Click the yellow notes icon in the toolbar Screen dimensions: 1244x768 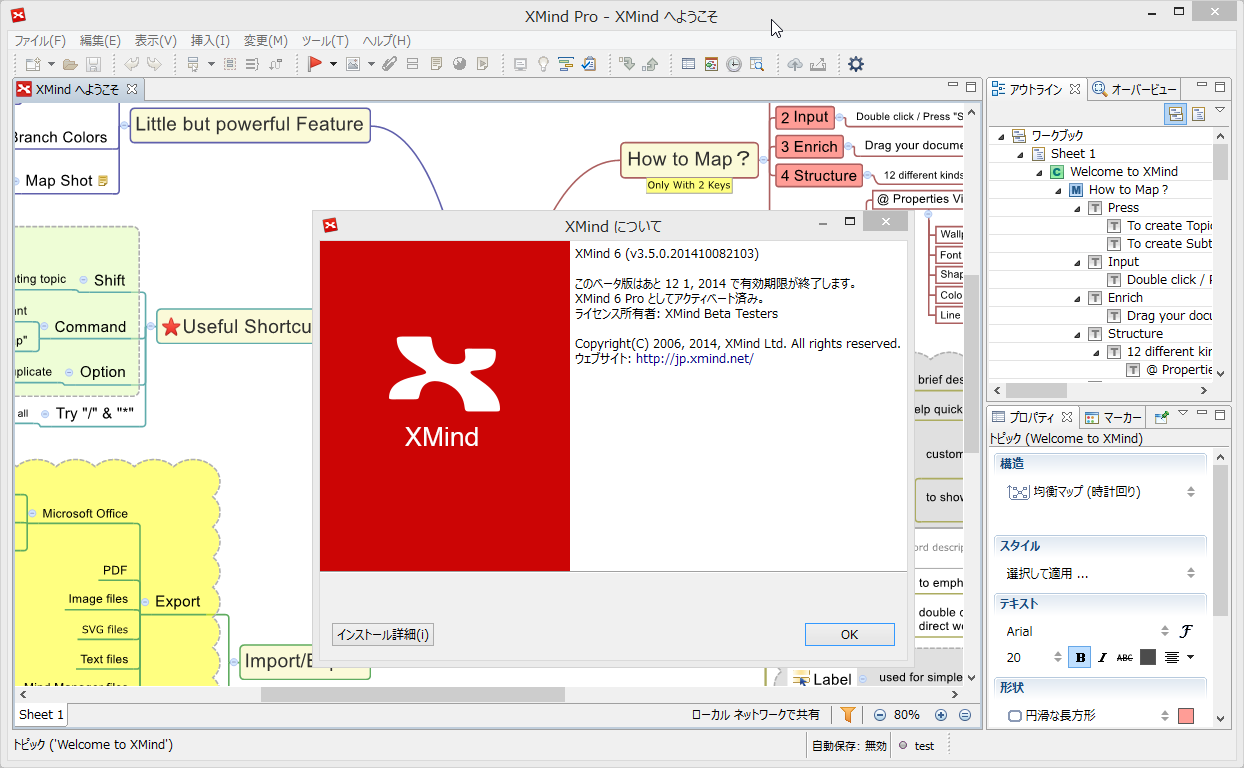[436, 64]
